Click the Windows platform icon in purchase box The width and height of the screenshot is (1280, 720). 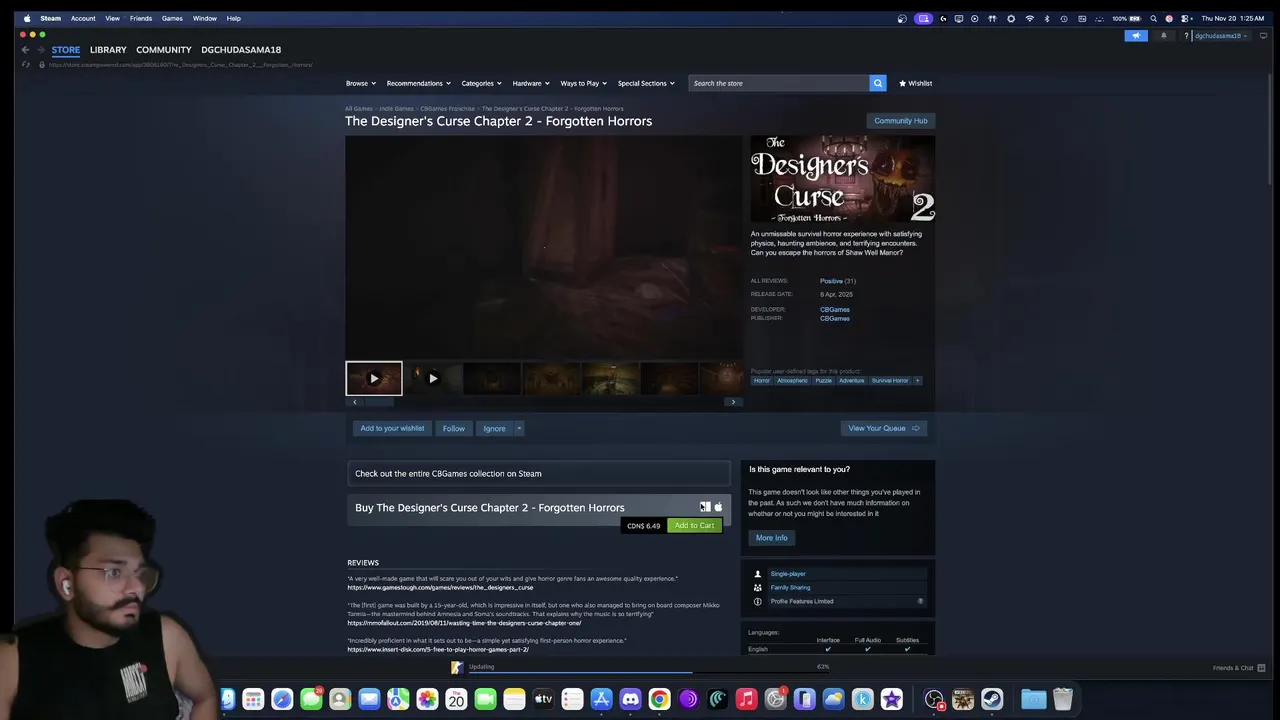tap(705, 507)
